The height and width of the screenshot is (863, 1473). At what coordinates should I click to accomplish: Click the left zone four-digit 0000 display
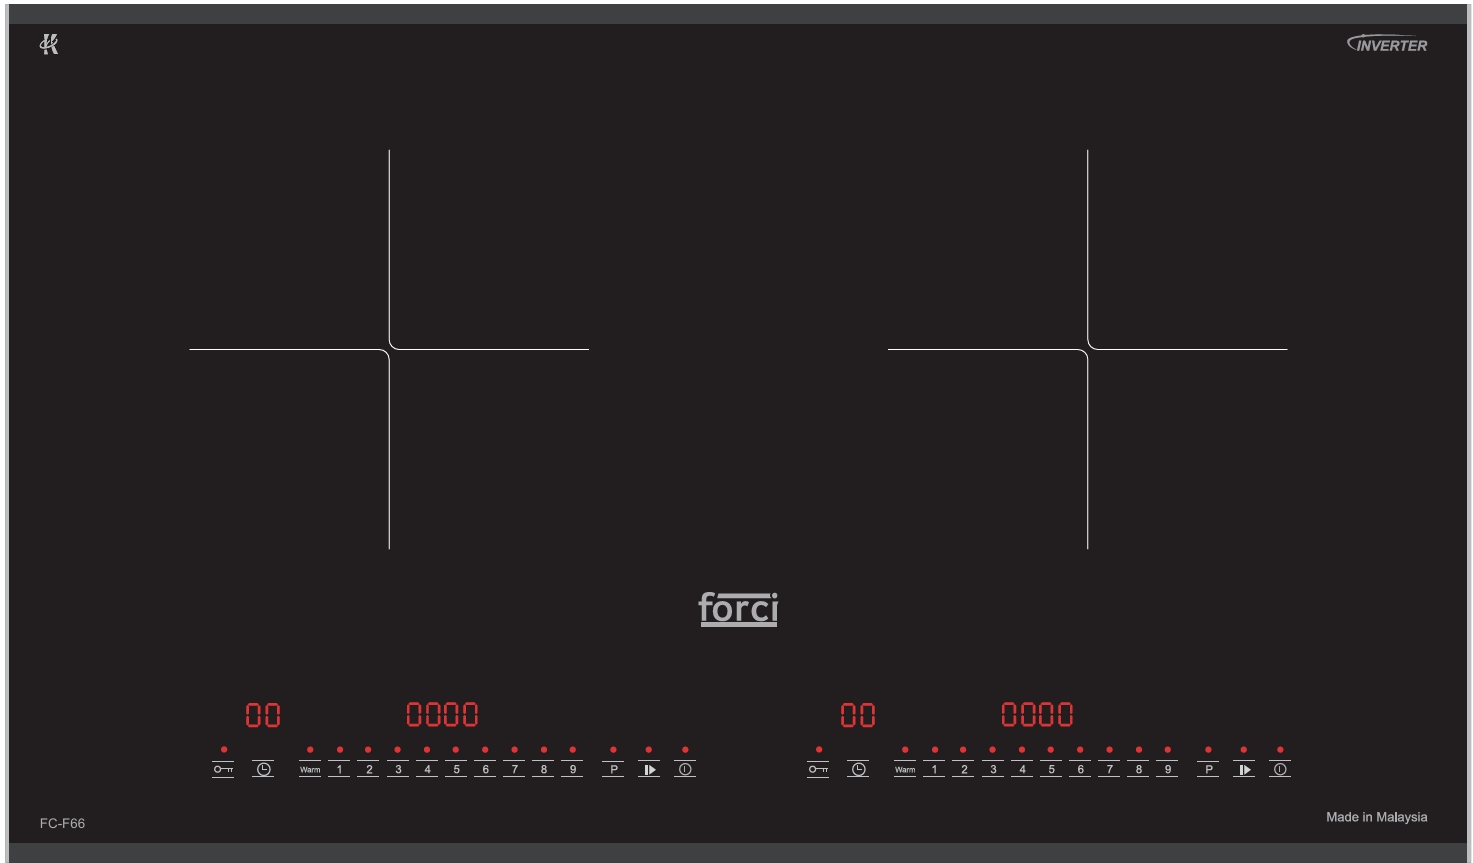(x=442, y=714)
